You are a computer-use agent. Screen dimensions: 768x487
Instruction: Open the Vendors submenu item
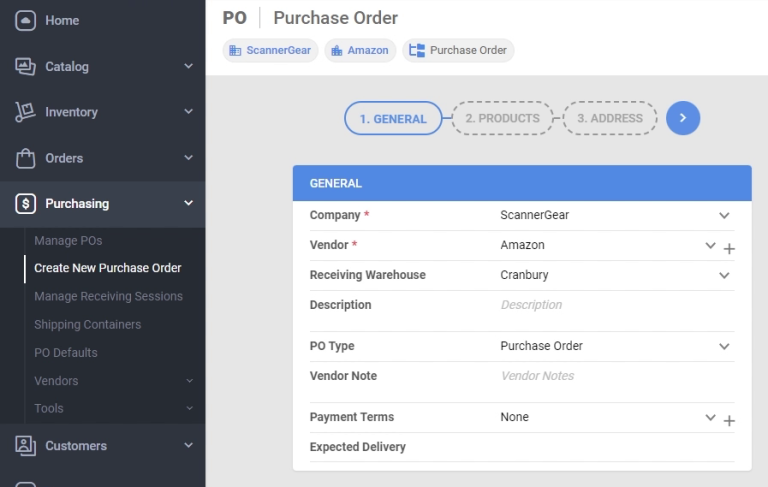coord(56,381)
